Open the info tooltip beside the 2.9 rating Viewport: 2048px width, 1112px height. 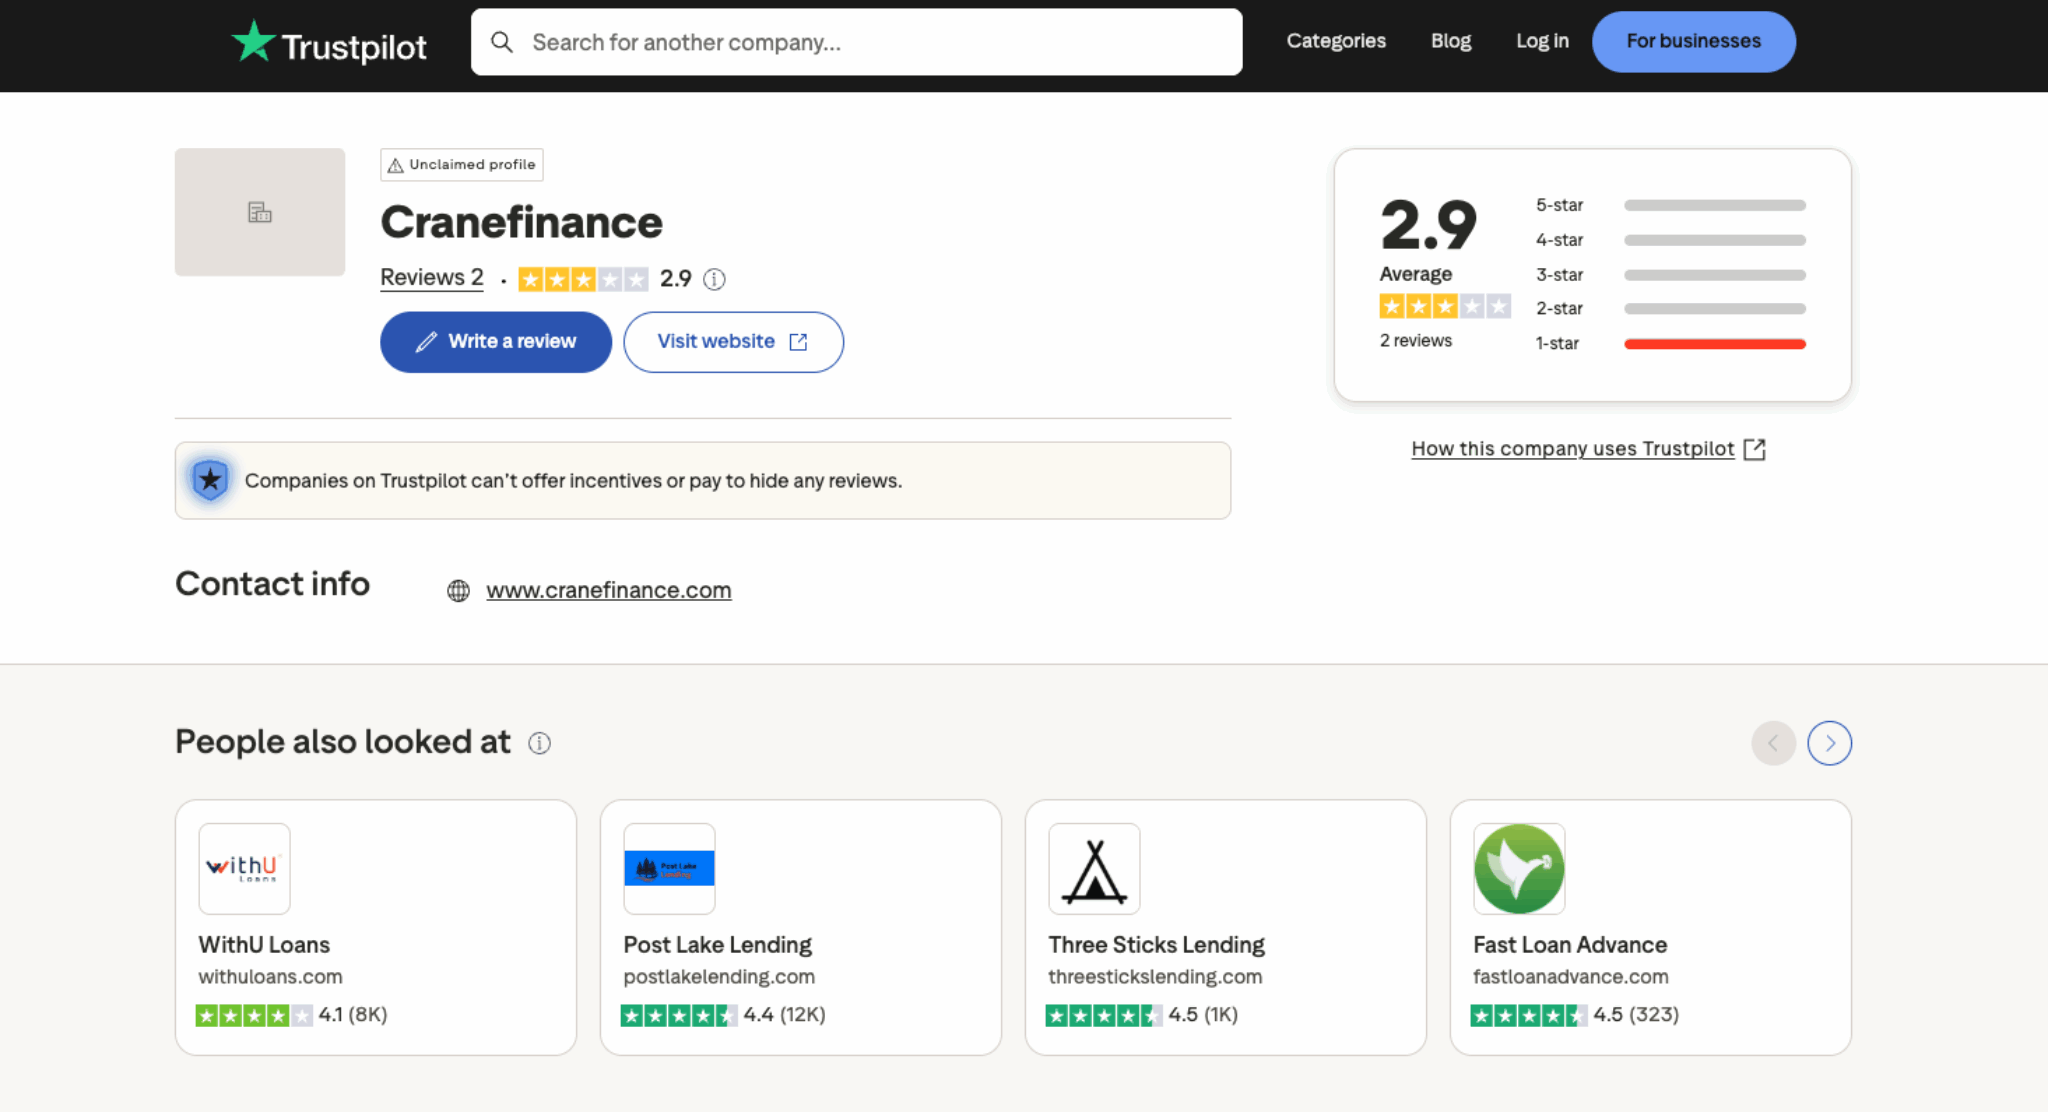[x=713, y=279]
